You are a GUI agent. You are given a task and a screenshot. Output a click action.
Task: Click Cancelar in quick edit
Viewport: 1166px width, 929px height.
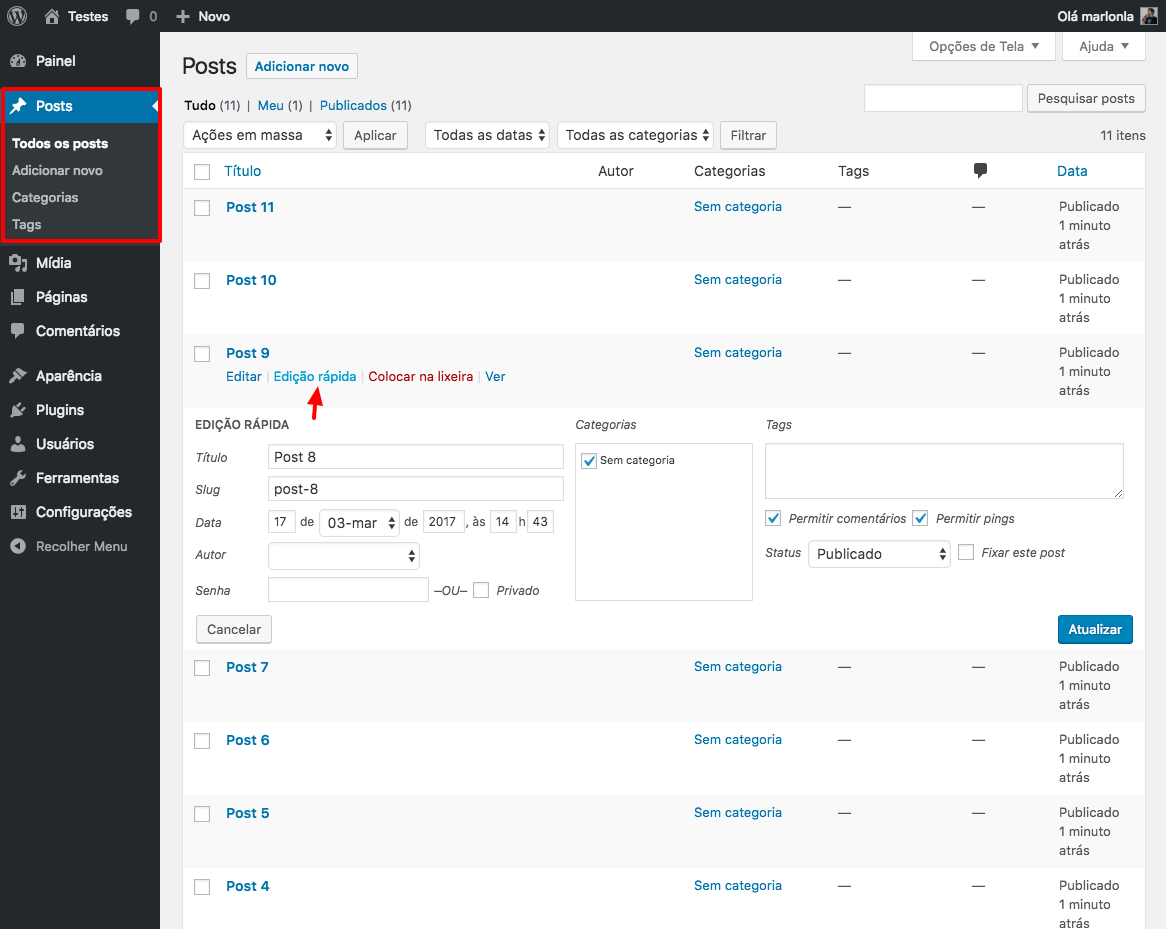[x=234, y=629]
